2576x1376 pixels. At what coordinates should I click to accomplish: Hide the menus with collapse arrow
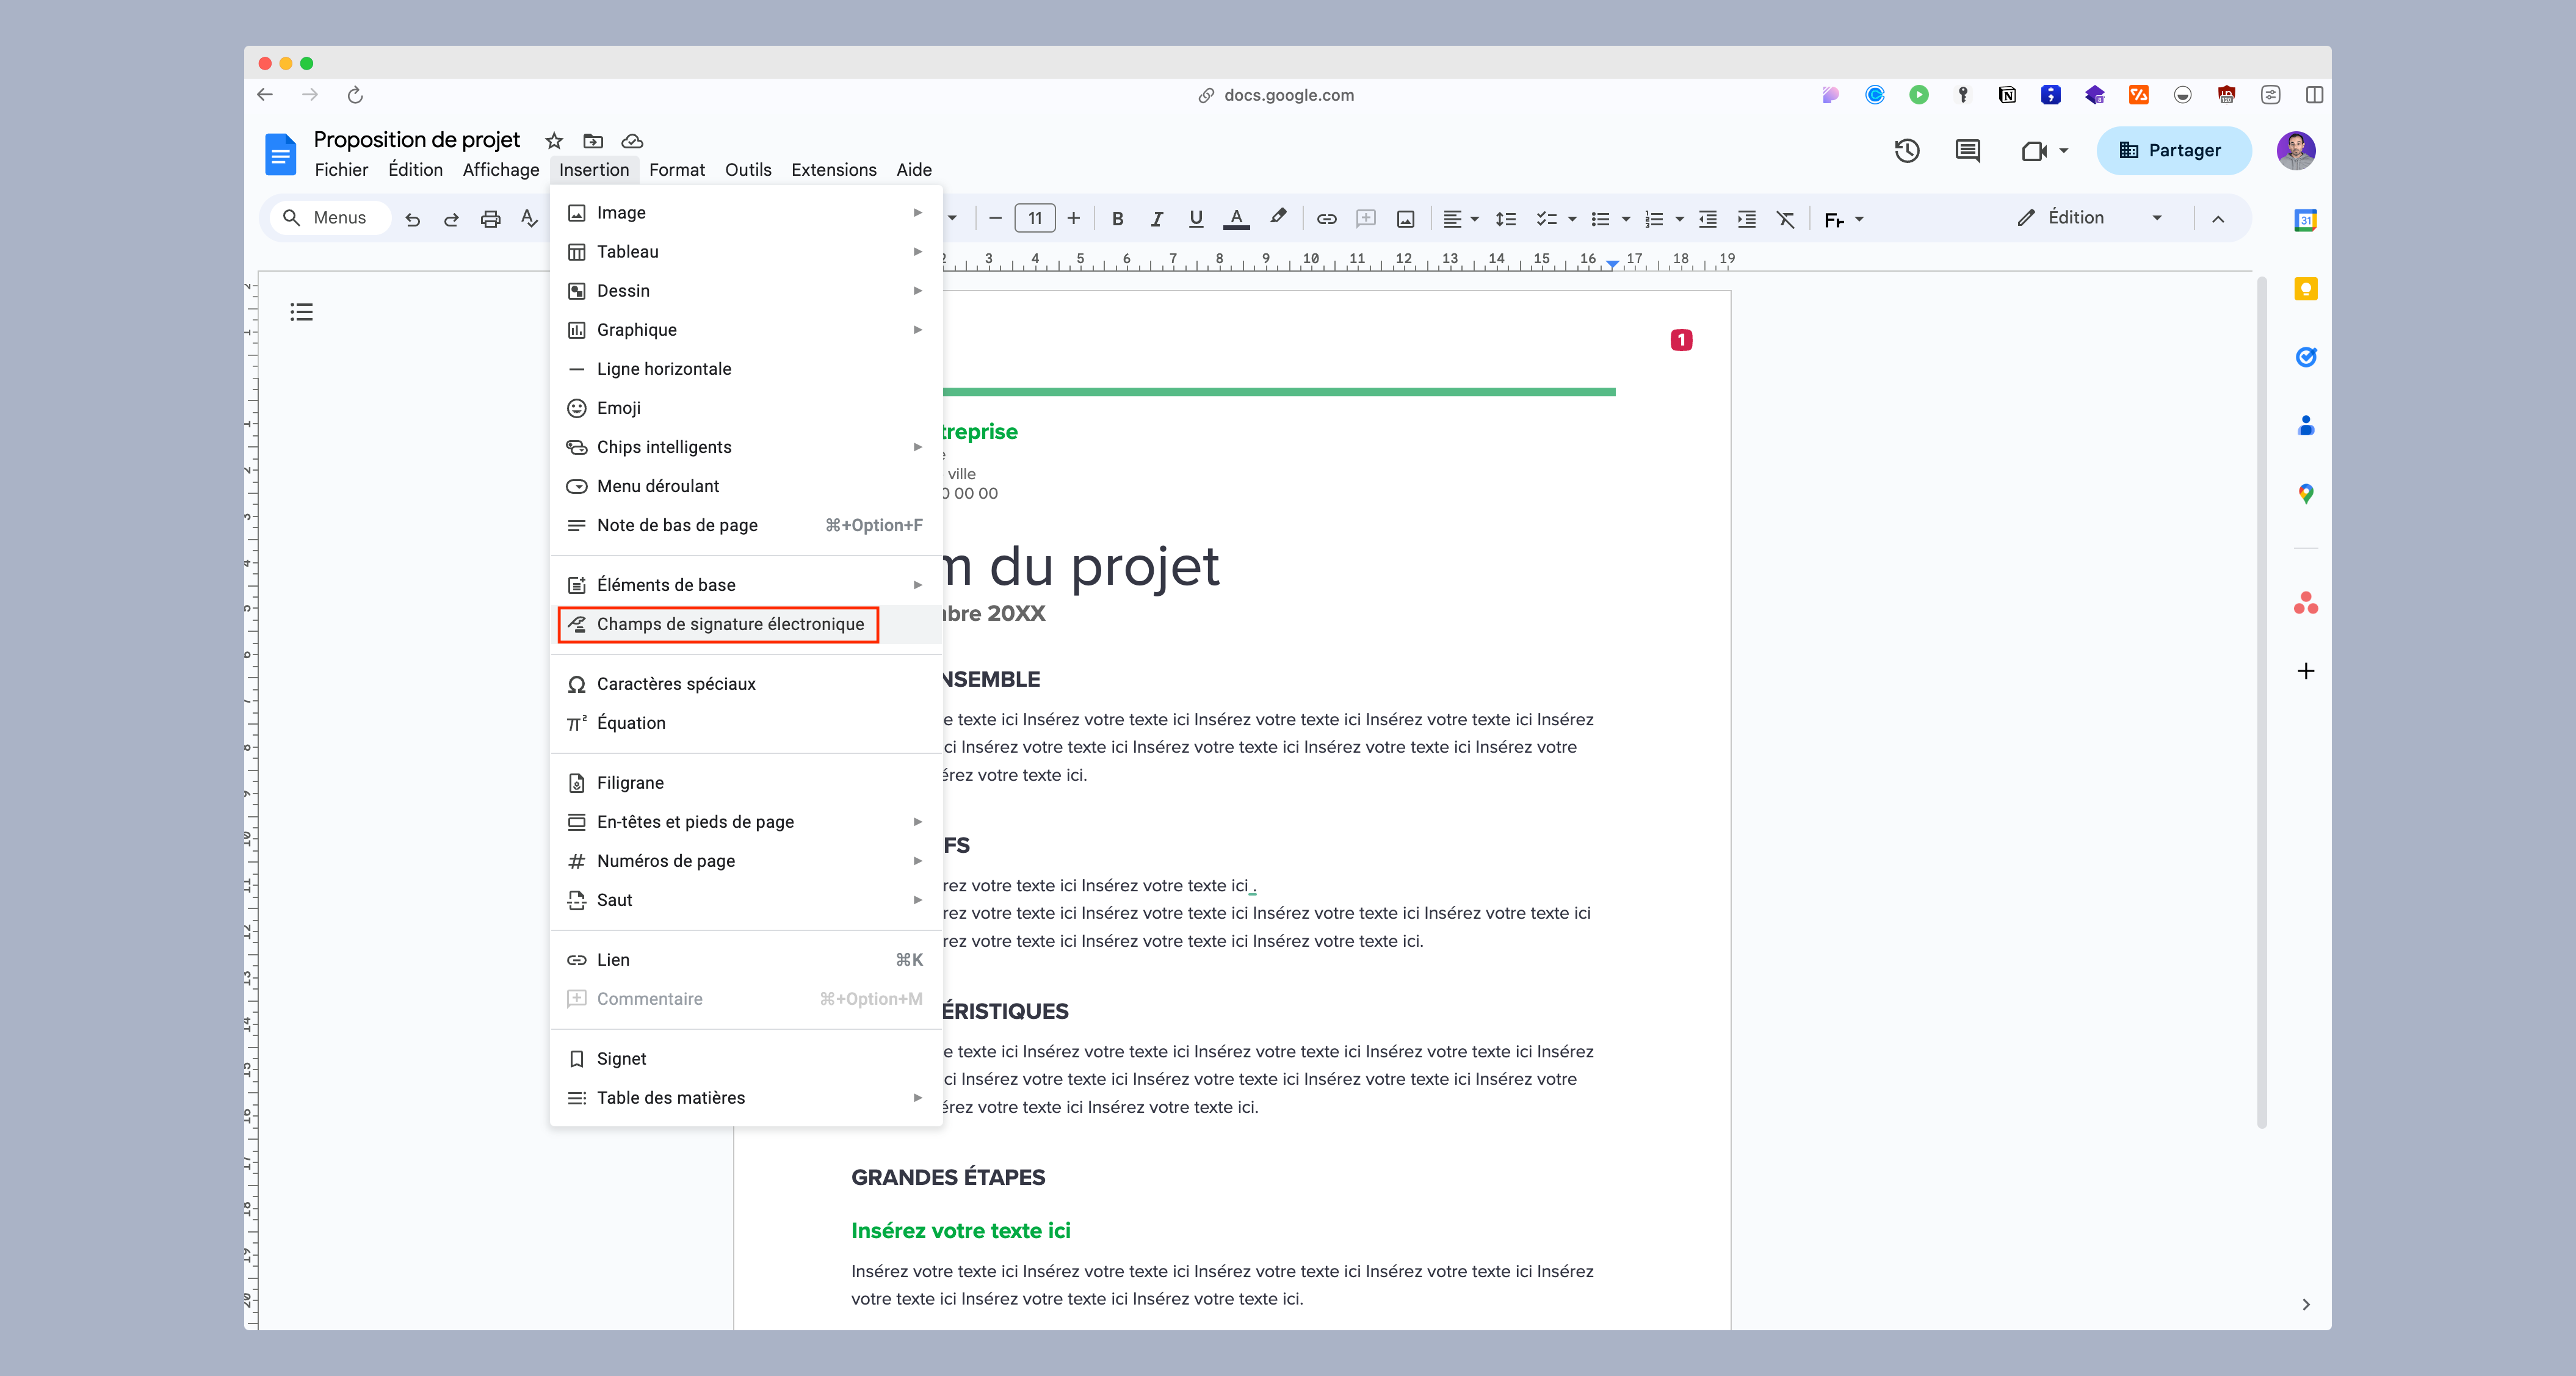point(2217,219)
